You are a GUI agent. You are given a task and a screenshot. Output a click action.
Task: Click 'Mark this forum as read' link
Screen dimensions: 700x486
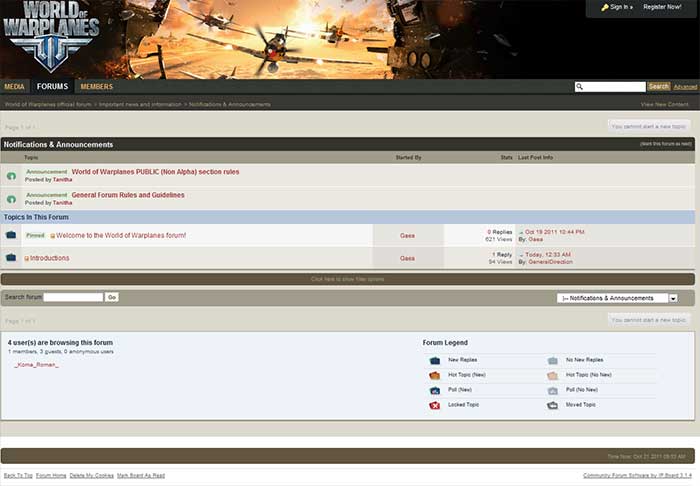pos(665,144)
